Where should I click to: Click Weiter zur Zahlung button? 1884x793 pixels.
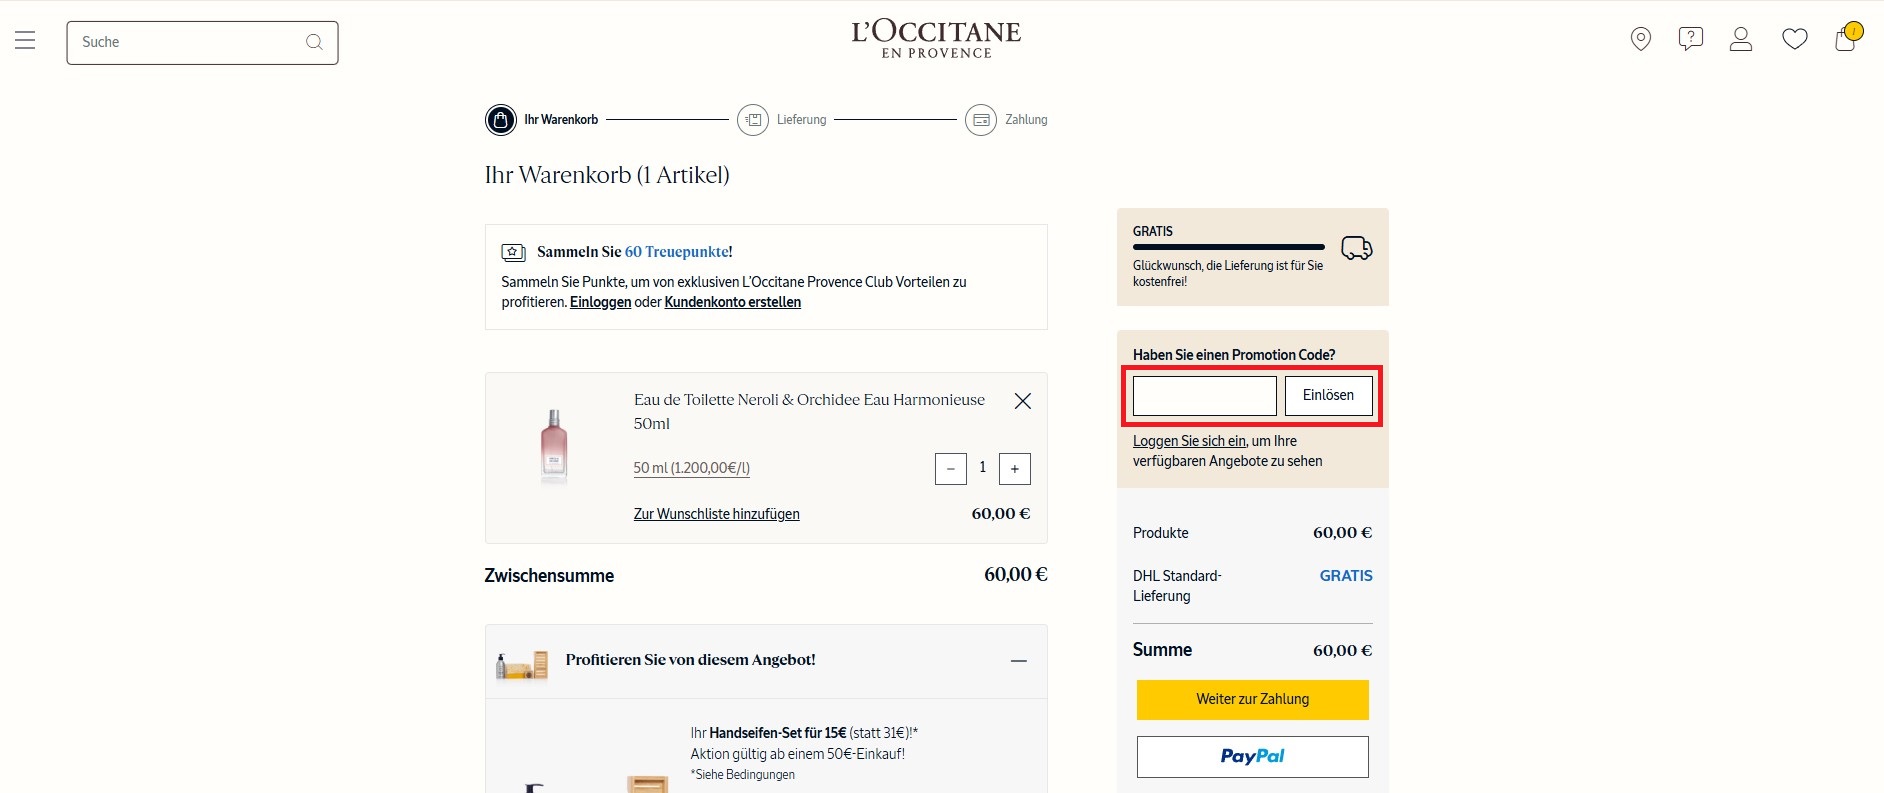(1253, 700)
